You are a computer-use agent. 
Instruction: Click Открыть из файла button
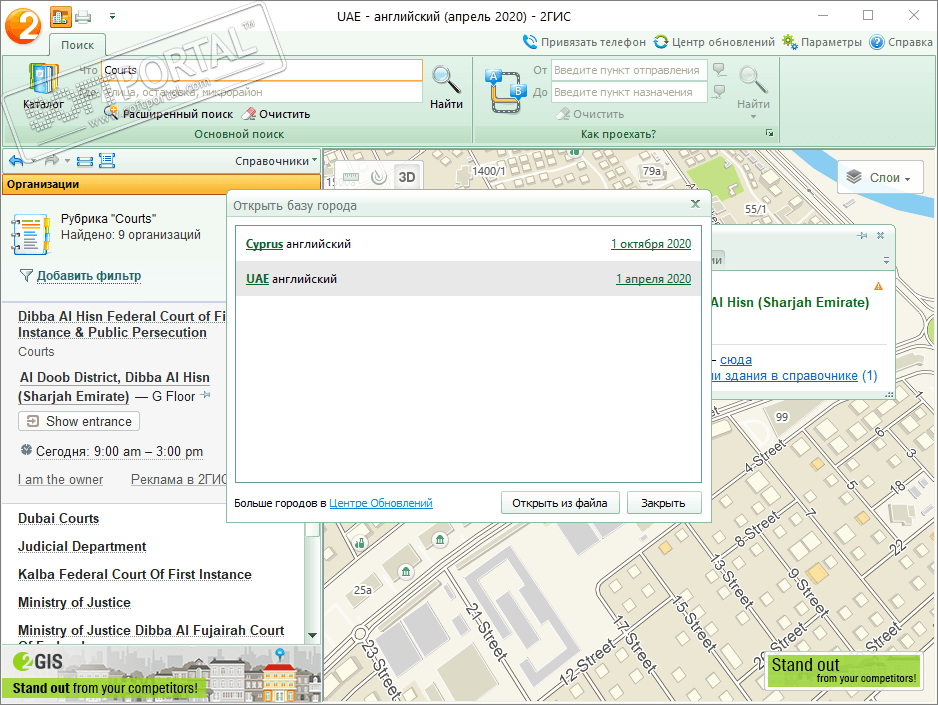559,503
